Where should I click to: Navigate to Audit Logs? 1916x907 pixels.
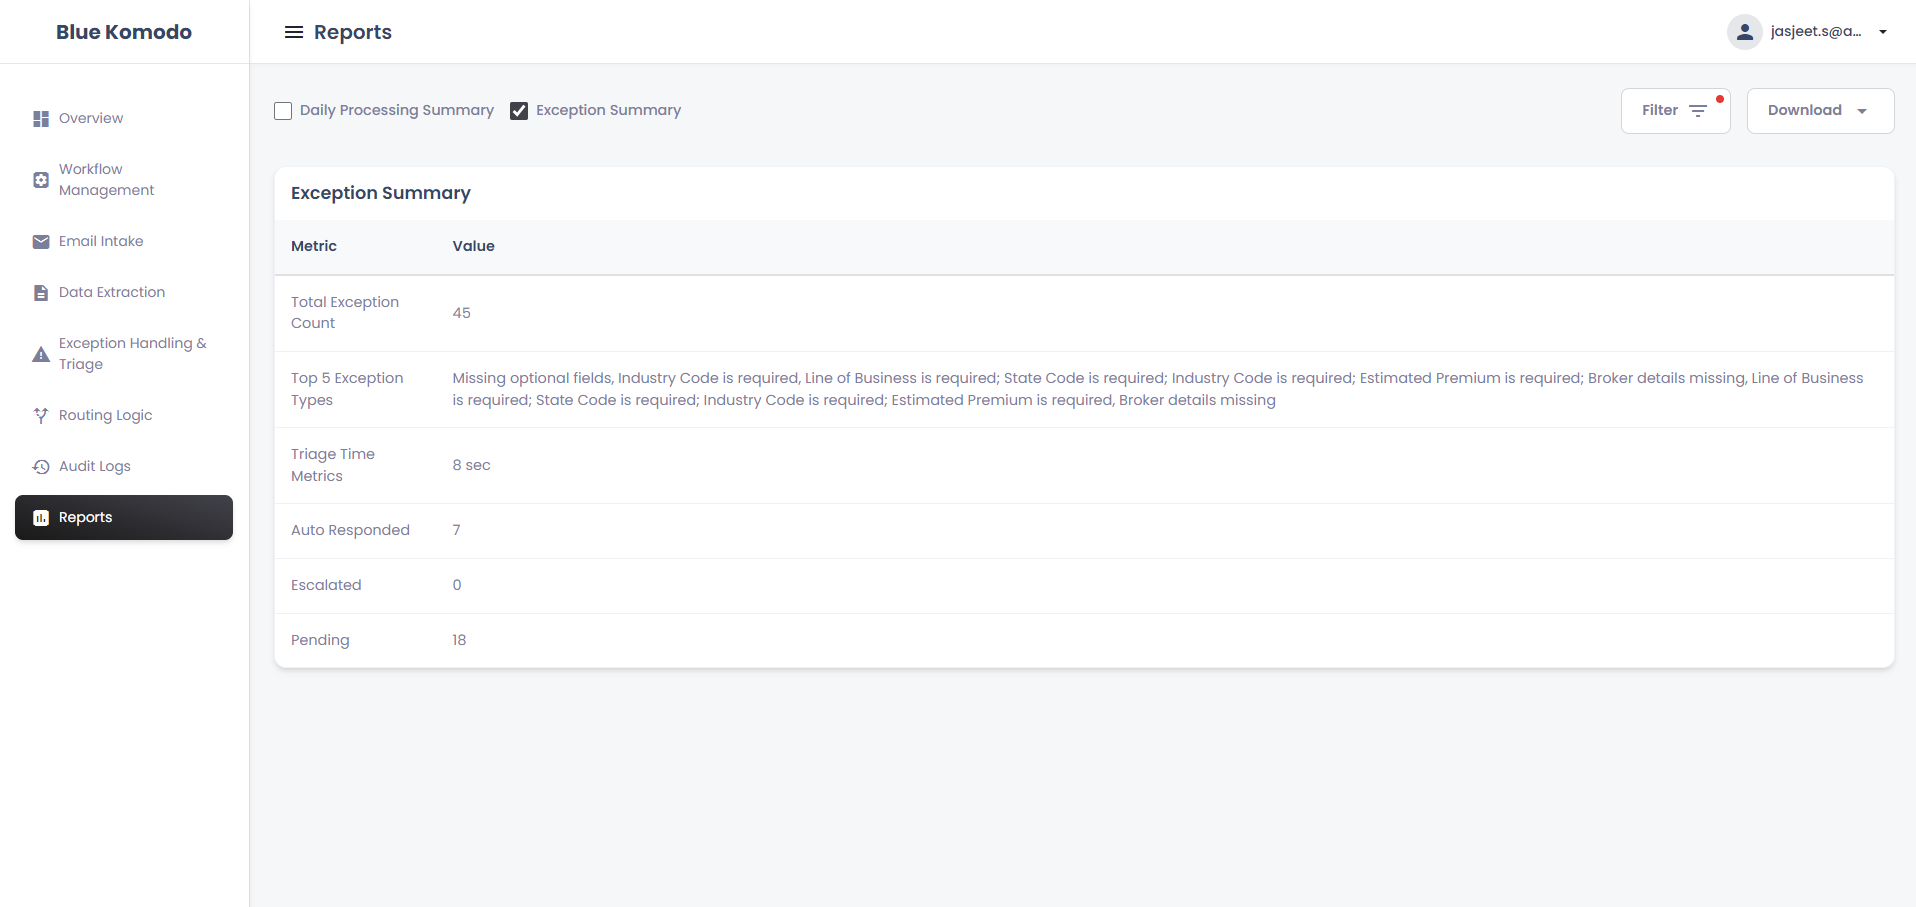click(95, 467)
